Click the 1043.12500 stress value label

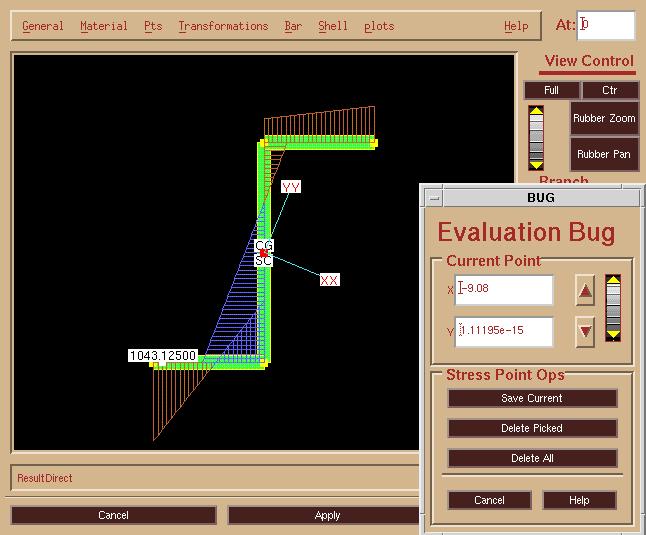(x=162, y=356)
